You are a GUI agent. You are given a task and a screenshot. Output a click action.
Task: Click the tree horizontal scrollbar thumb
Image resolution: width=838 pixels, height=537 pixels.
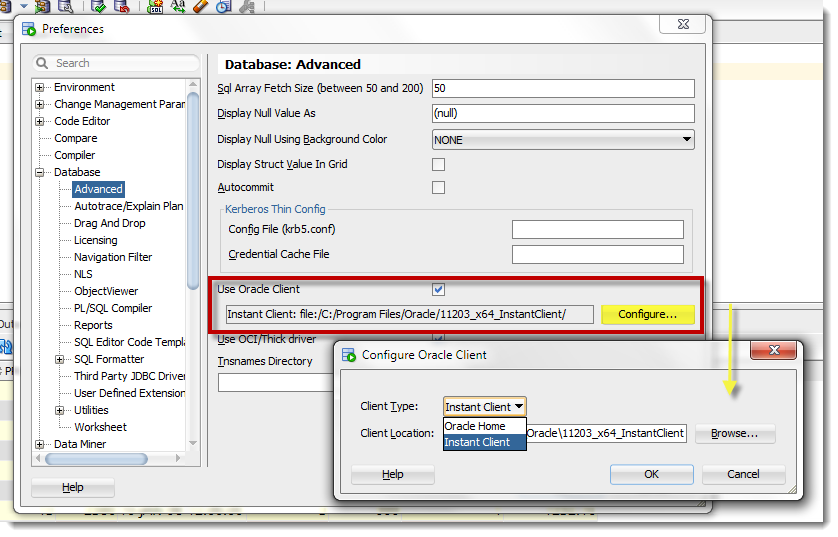tap(96, 459)
